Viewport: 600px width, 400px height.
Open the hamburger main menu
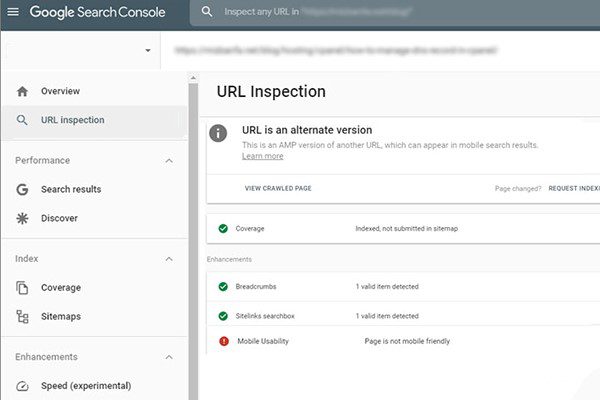[x=13, y=12]
